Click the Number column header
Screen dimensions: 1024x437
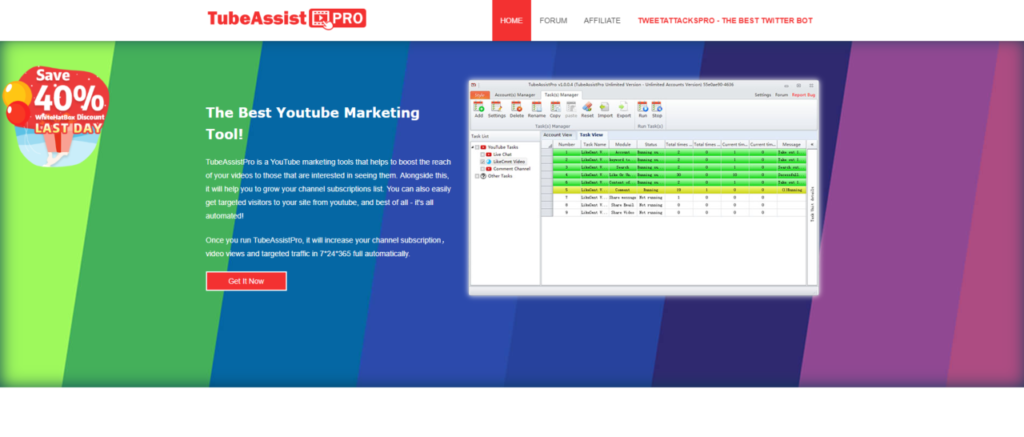pyautogui.click(x=567, y=144)
